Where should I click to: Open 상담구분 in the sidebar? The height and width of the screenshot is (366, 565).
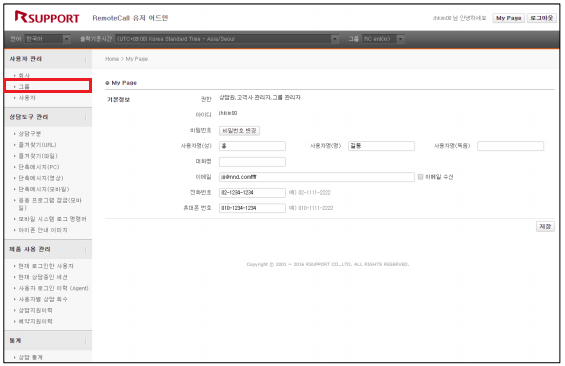pyautogui.click(x=30, y=134)
